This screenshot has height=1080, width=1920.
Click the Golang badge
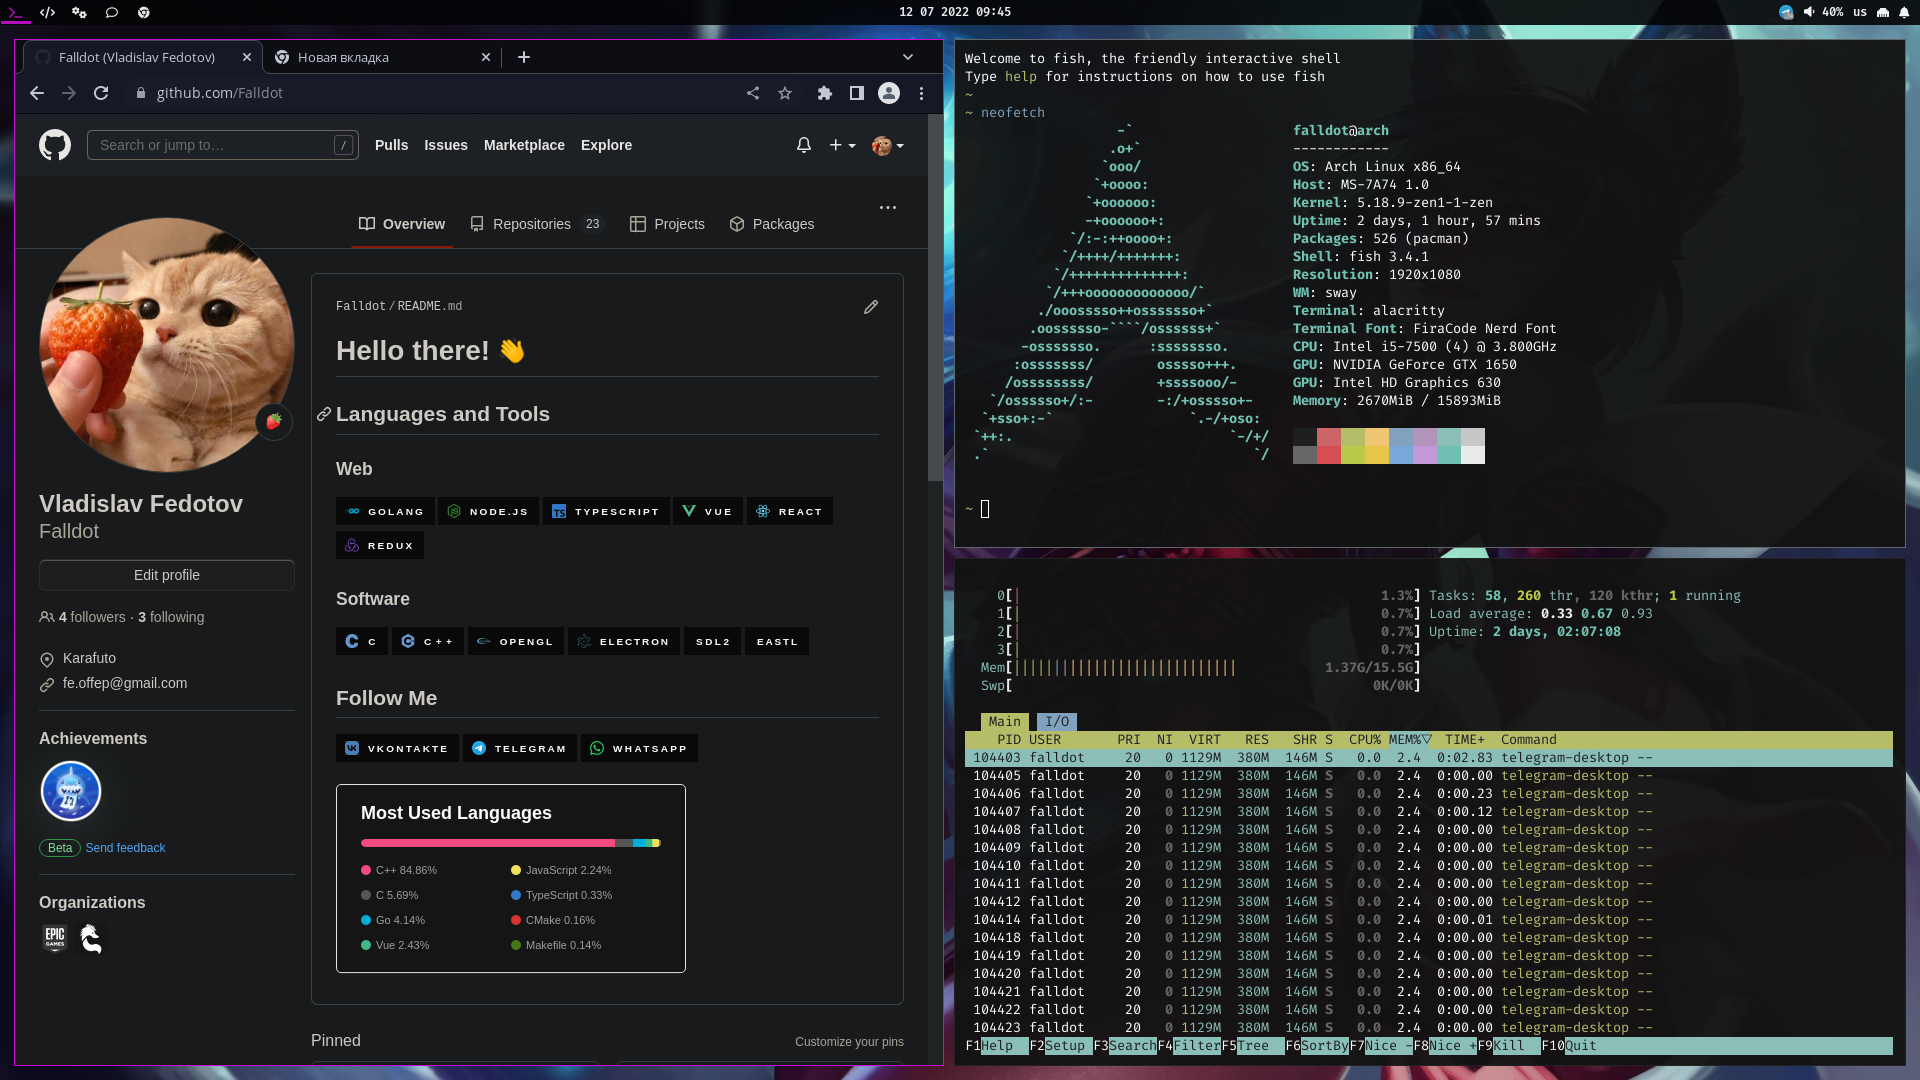pyautogui.click(x=385, y=511)
